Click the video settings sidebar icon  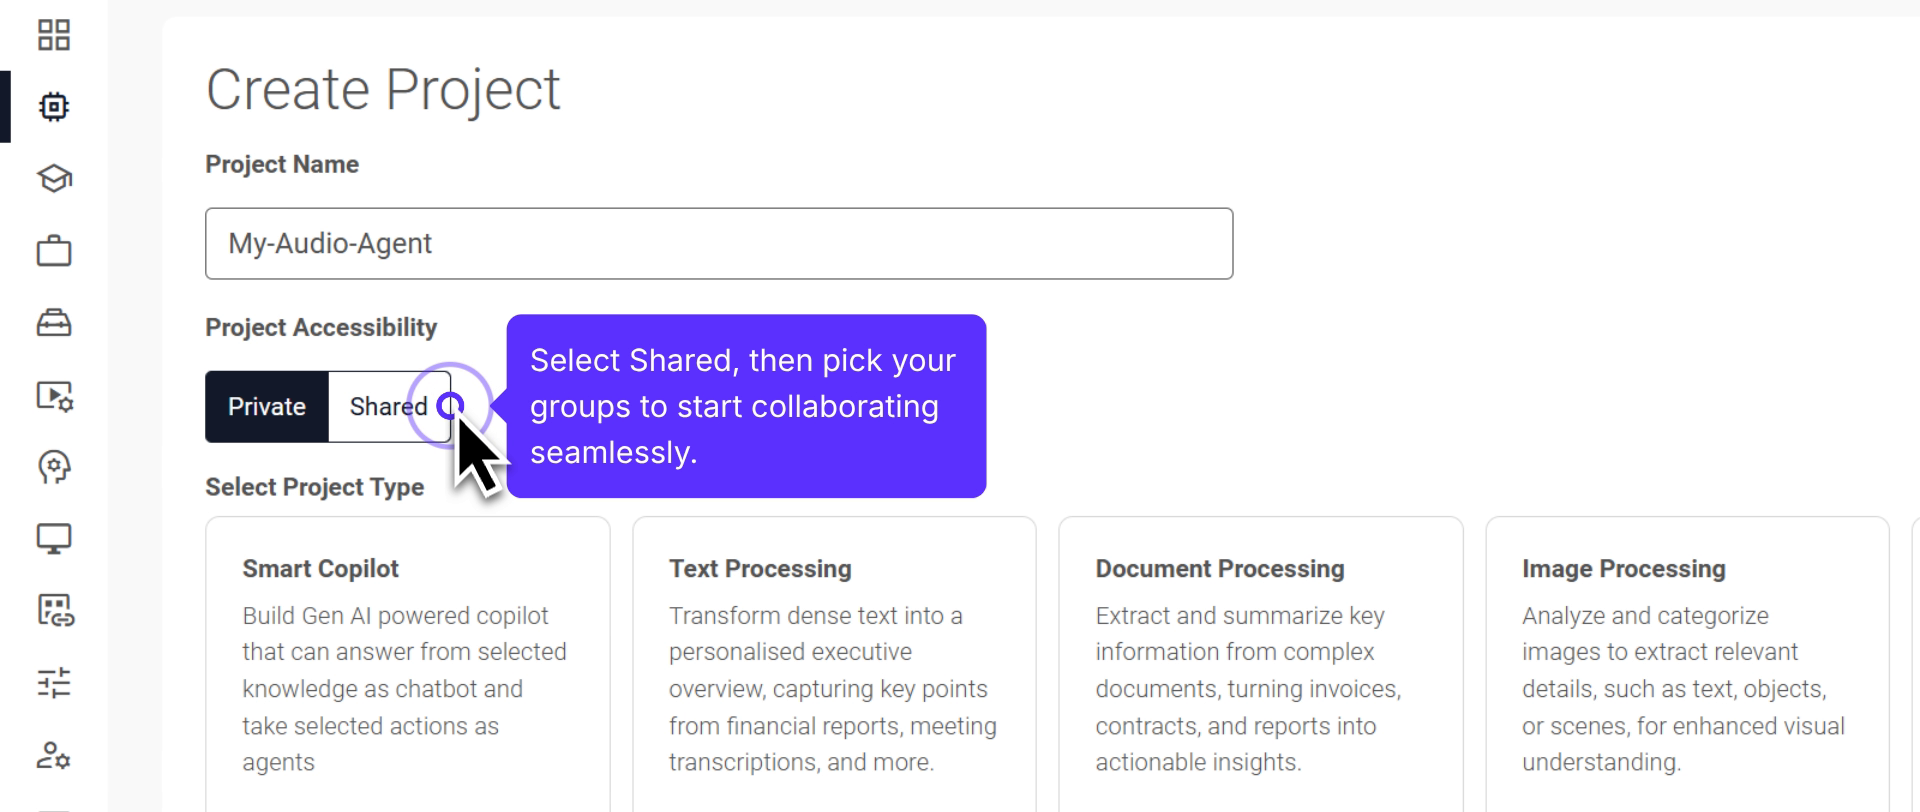click(54, 396)
